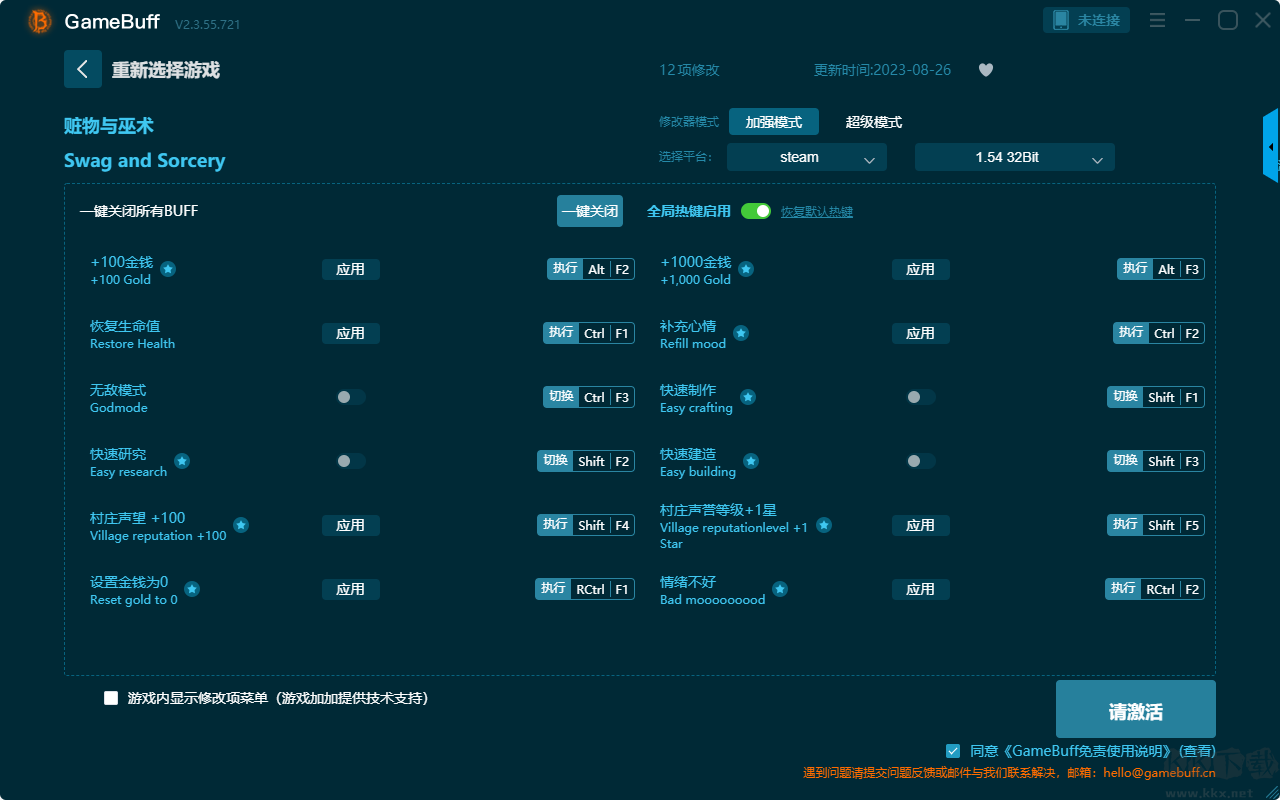Switch to 超级模式 trainer mode tab
The width and height of the screenshot is (1280, 800).
tap(874, 122)
